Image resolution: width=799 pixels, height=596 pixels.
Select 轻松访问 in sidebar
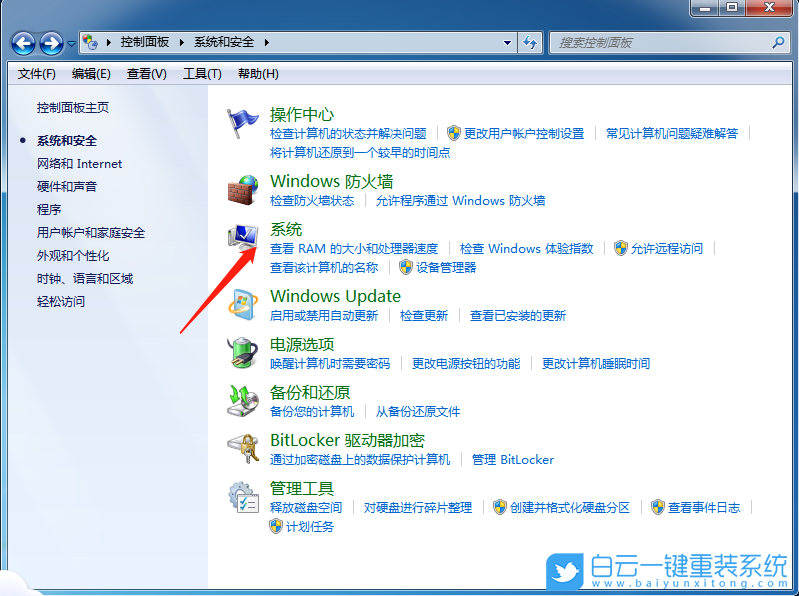click(61, 302)
